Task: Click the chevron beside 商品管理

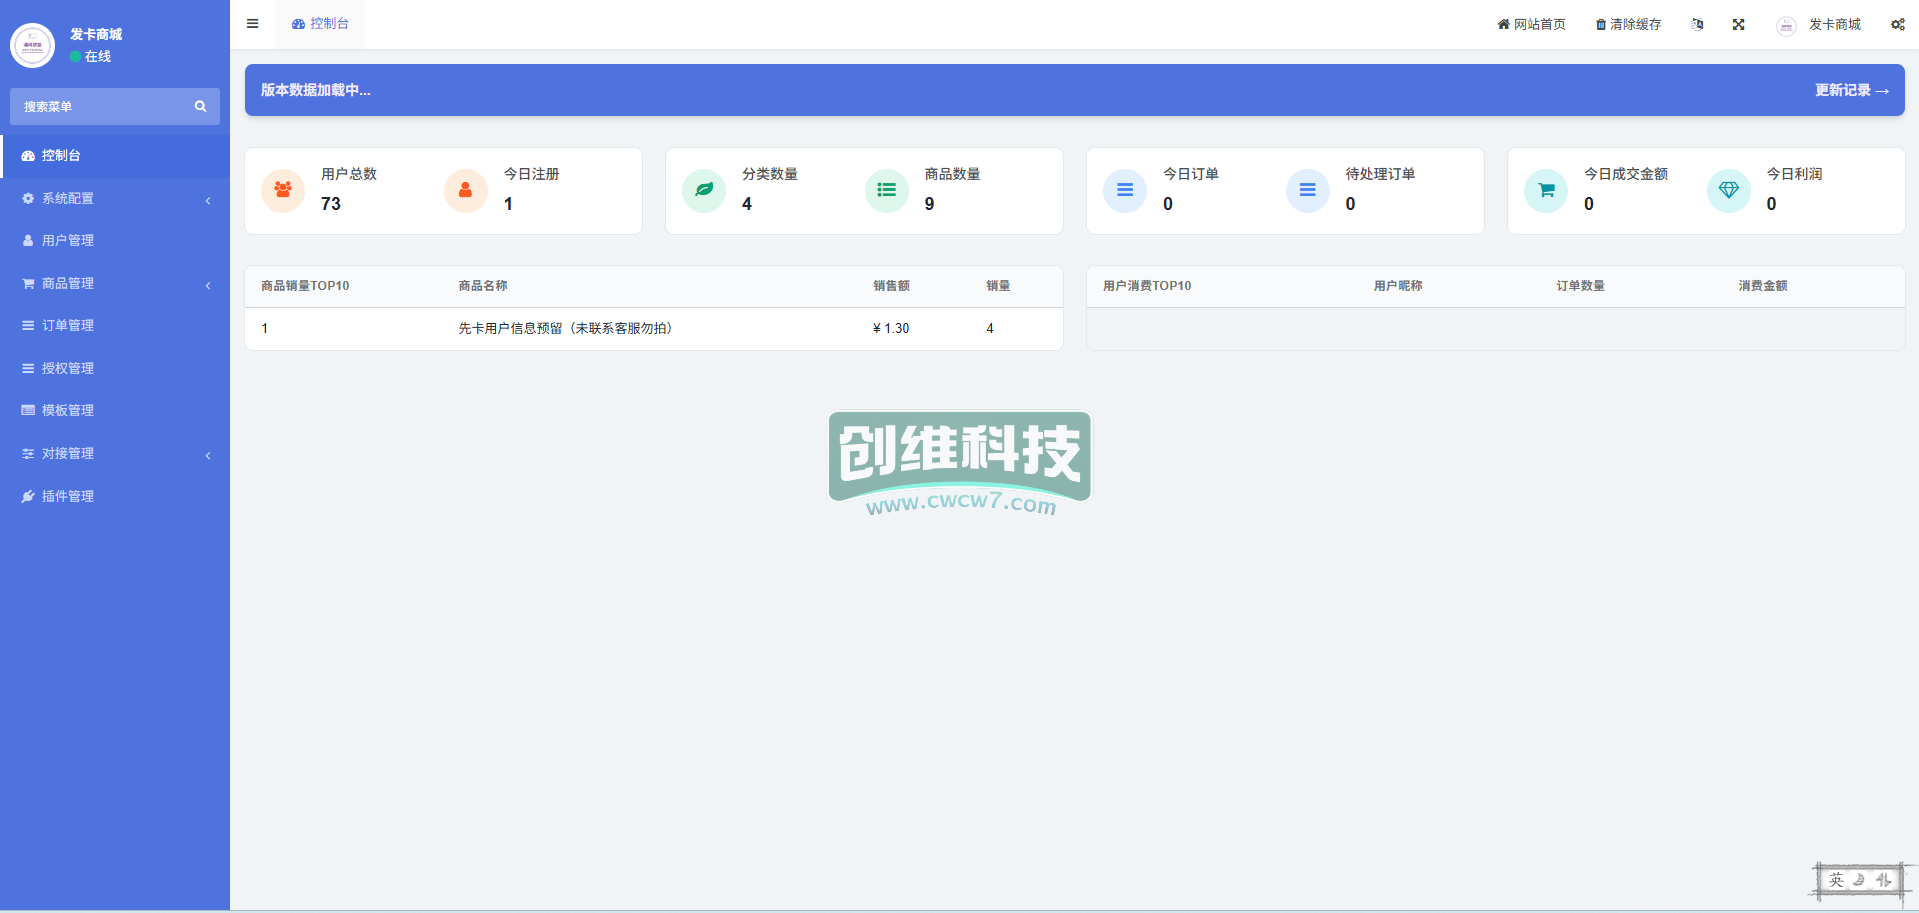Action: point(208,285)
